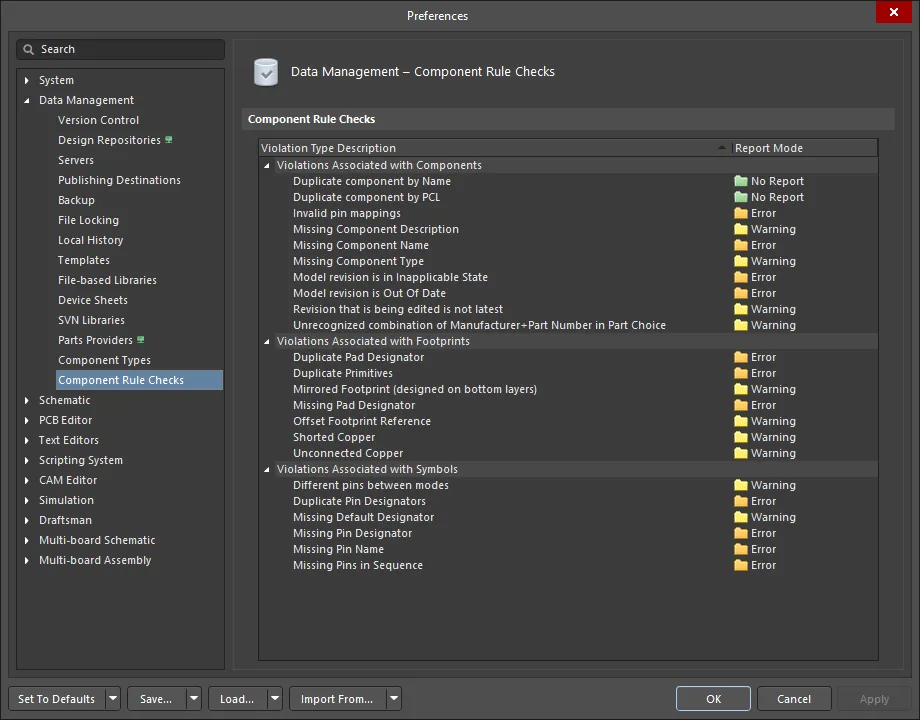Select the Component Types page

[x=104, y=360]
